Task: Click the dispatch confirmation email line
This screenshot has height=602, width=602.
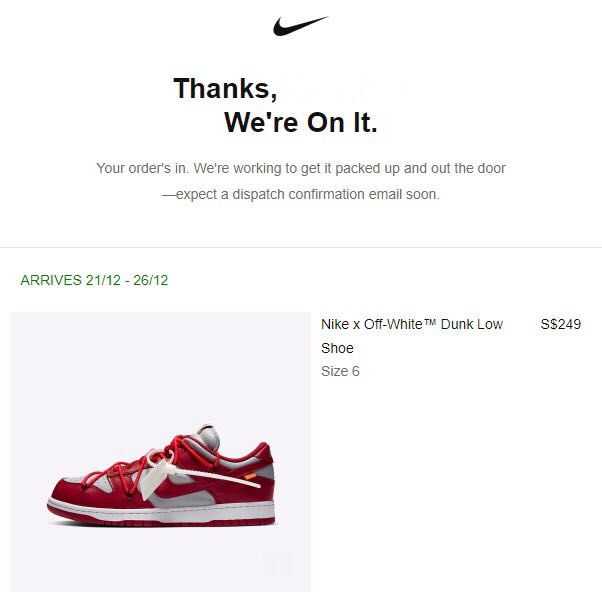Action: pyautogui.click(x=300, y=194)
